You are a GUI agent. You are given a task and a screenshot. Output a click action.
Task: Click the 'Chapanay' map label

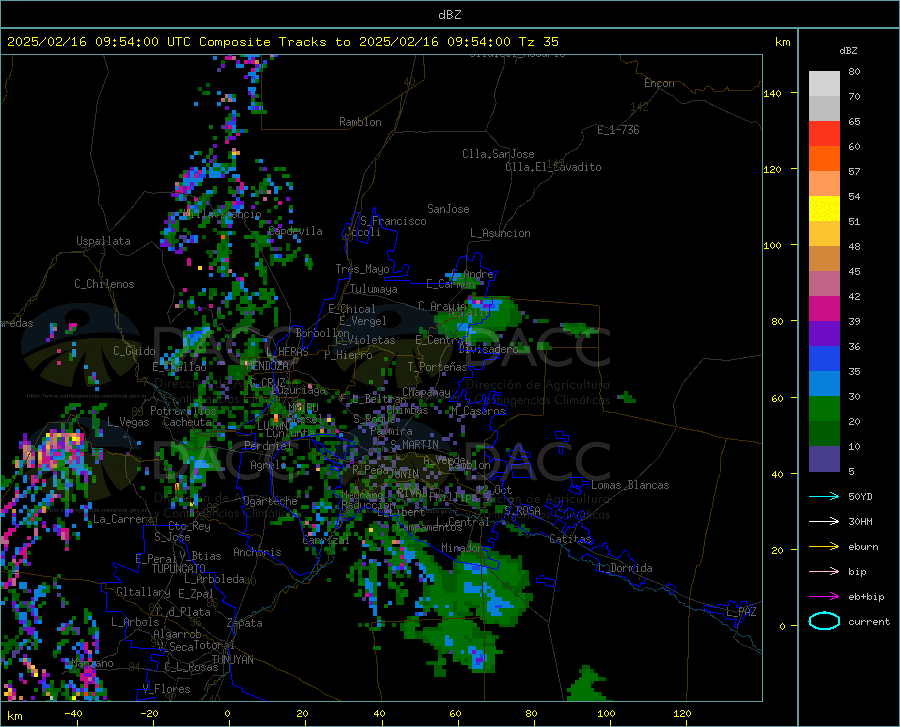click(x=426, y=392)
